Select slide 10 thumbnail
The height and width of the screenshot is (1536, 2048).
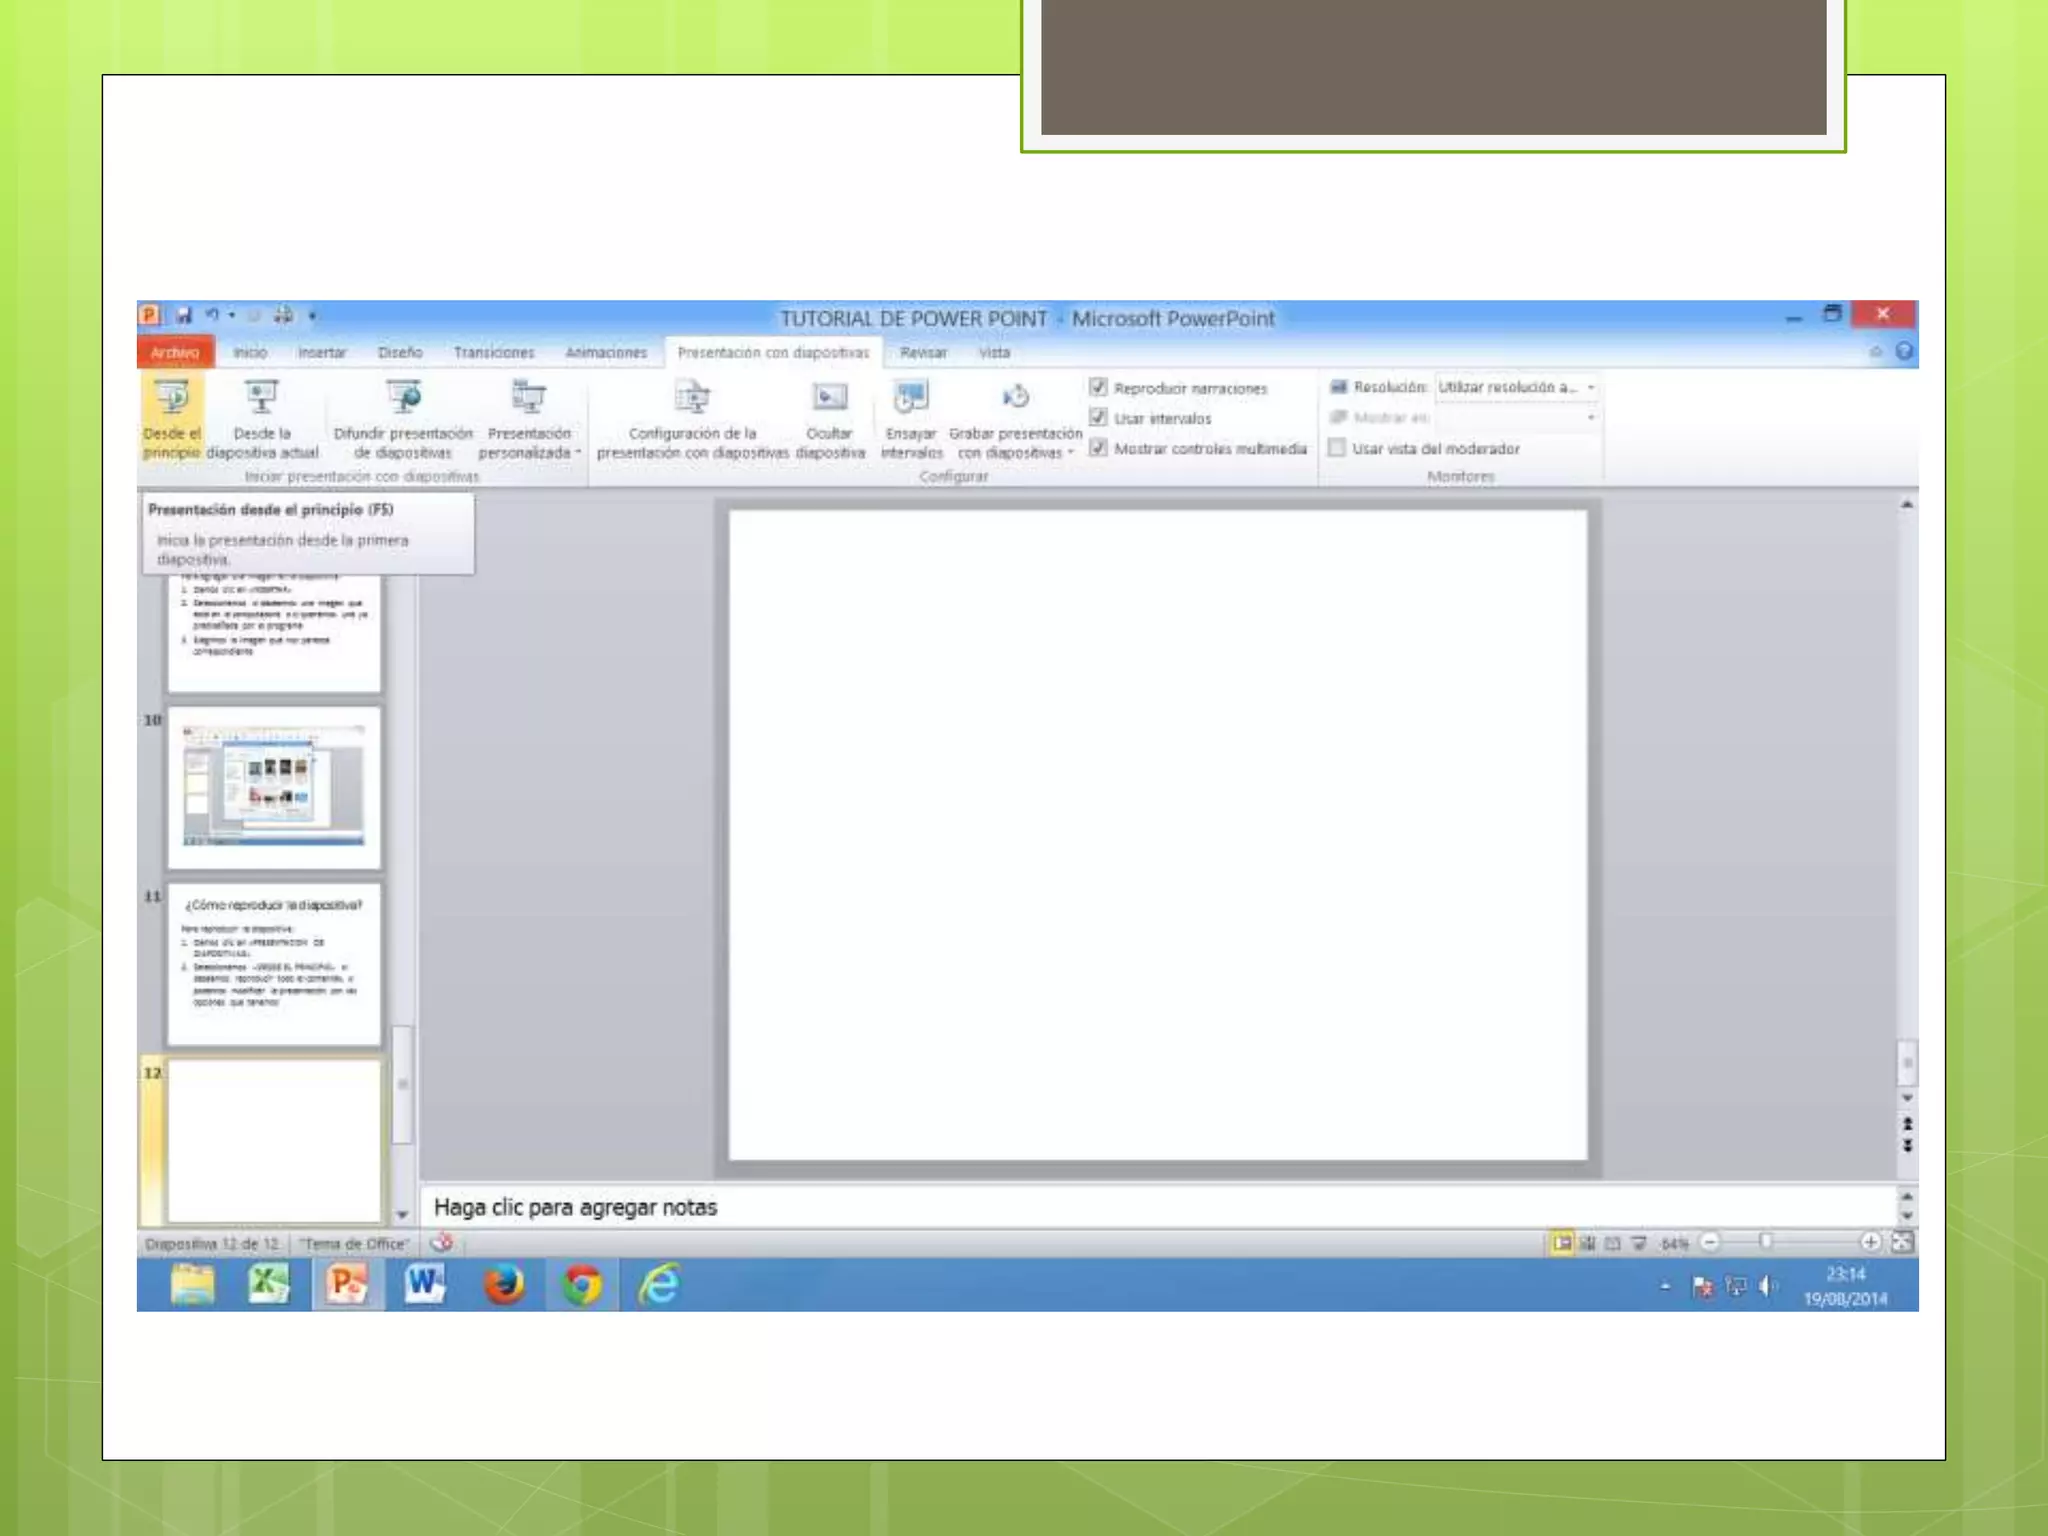(x=274, y=787)
